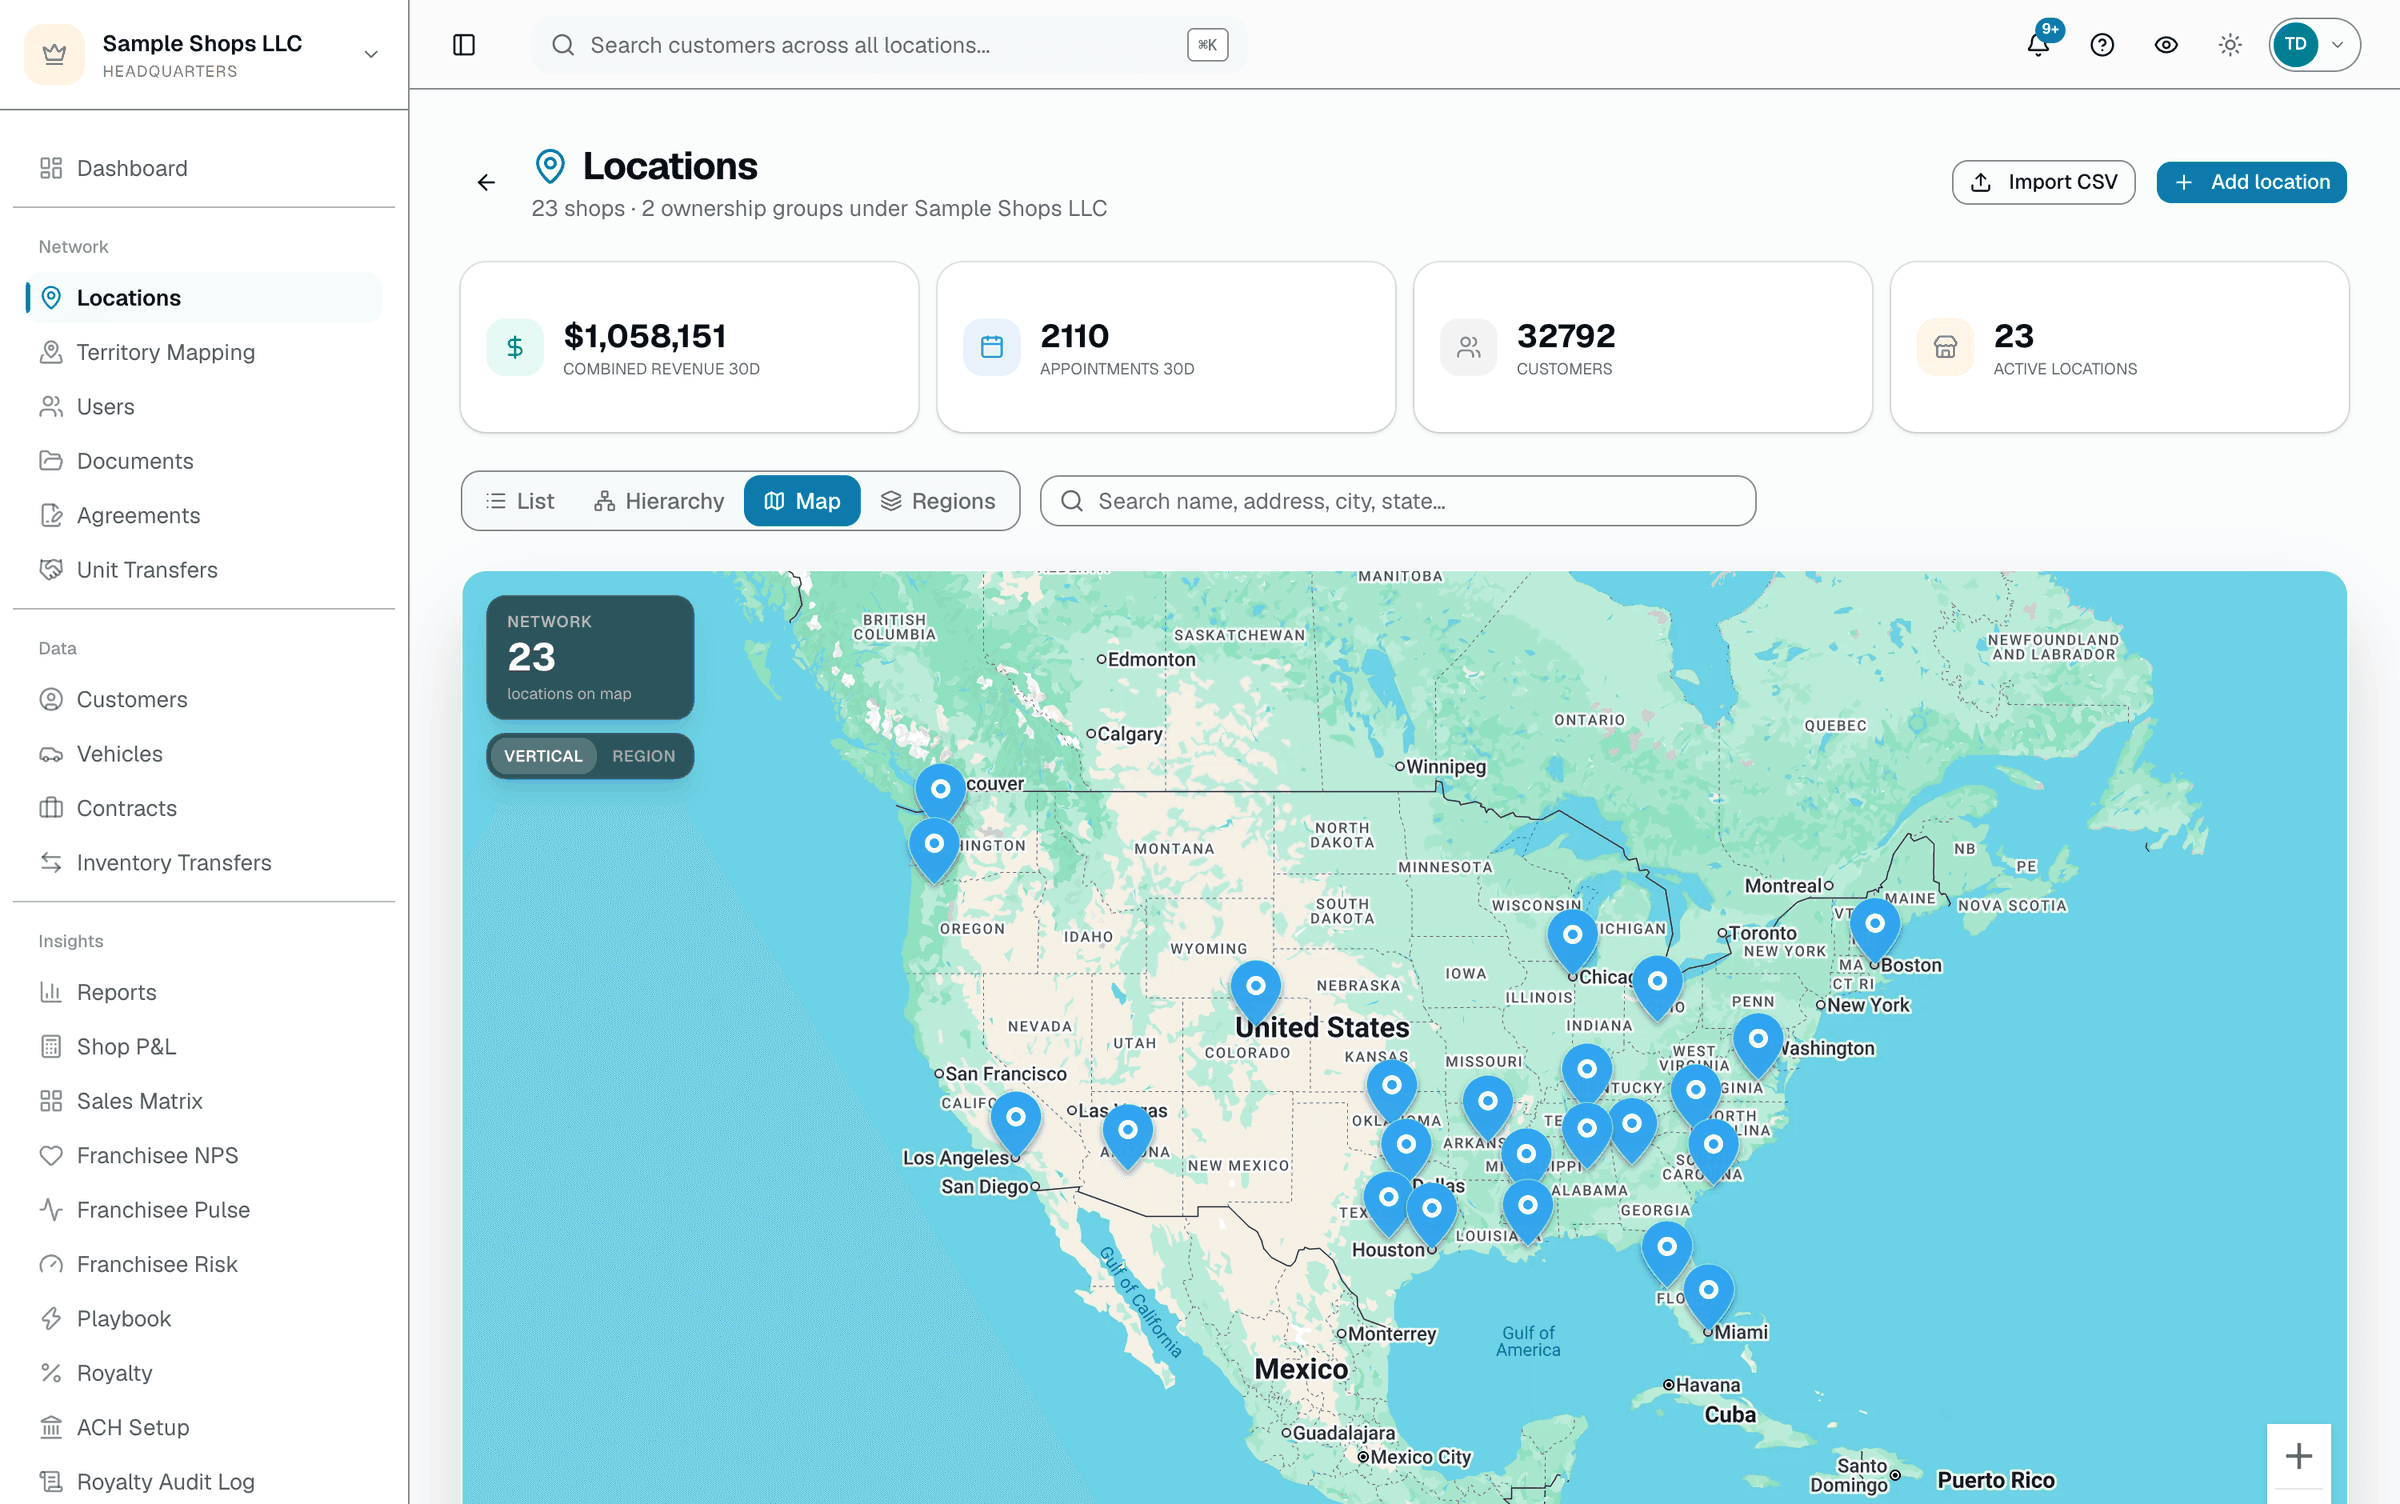The image size is (2400, 1504).
Task: Open the TD user account menu
Action: [2314, 45]
